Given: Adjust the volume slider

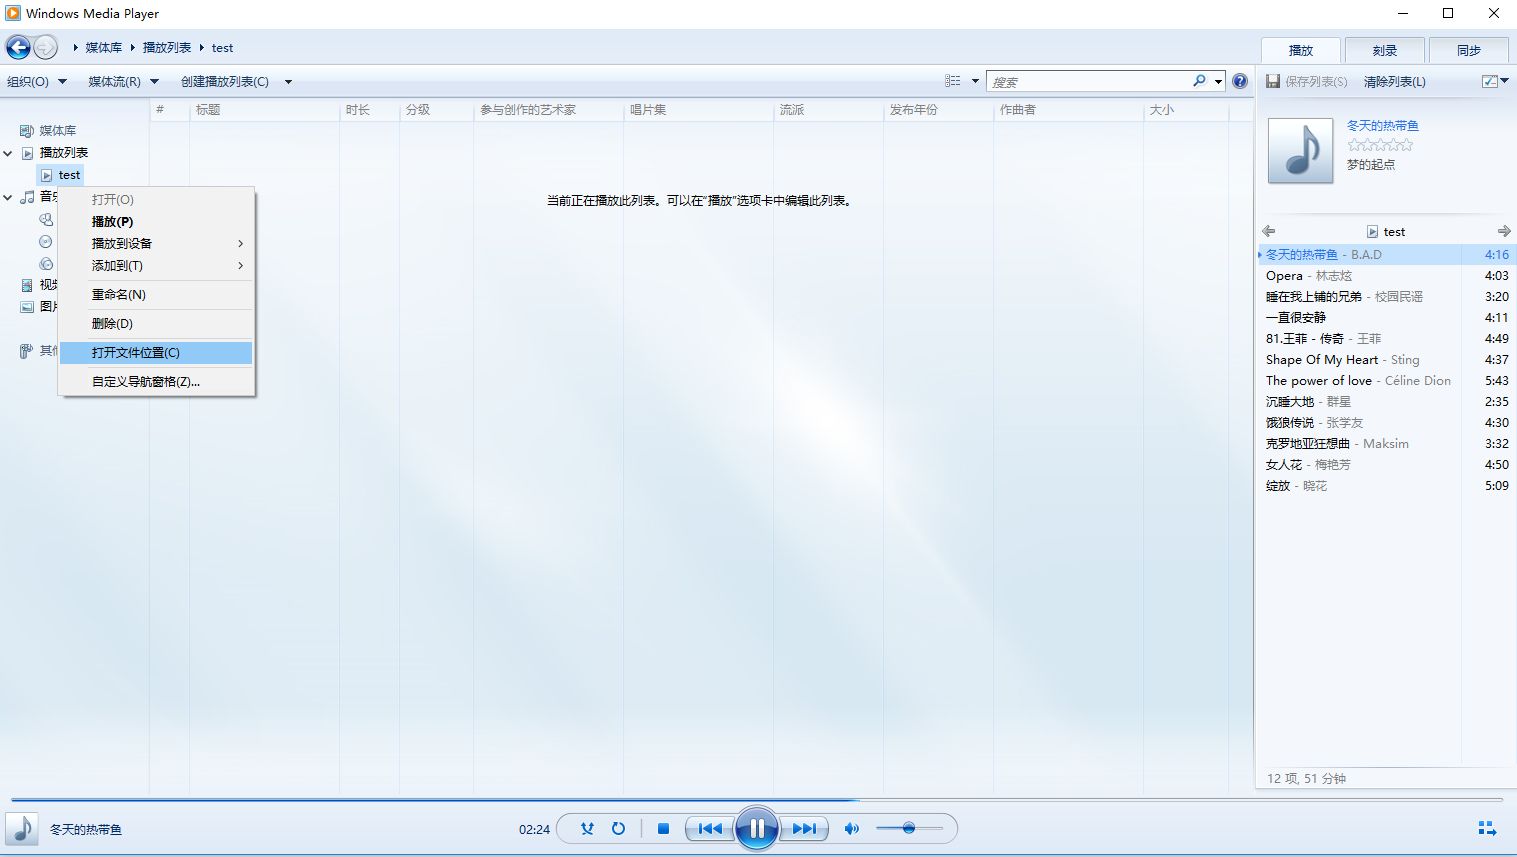Looking at the screenshot, I should (x=908, y=828).
